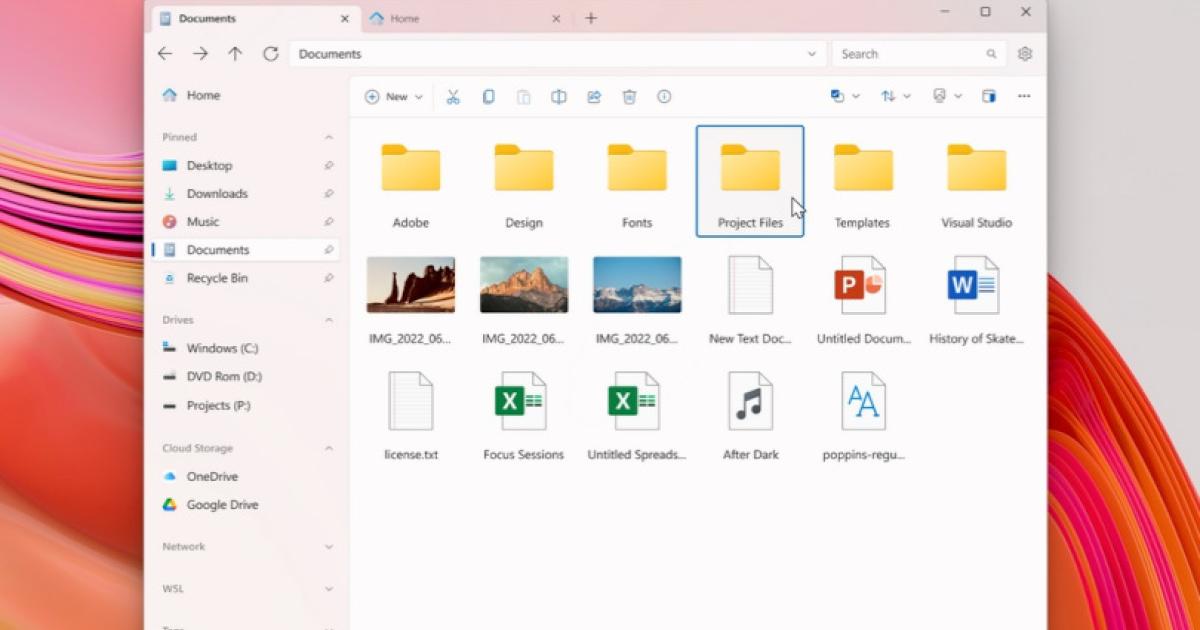Open the three-dot more options menu
The image size is (1200, 630).
coord(1024,97)
